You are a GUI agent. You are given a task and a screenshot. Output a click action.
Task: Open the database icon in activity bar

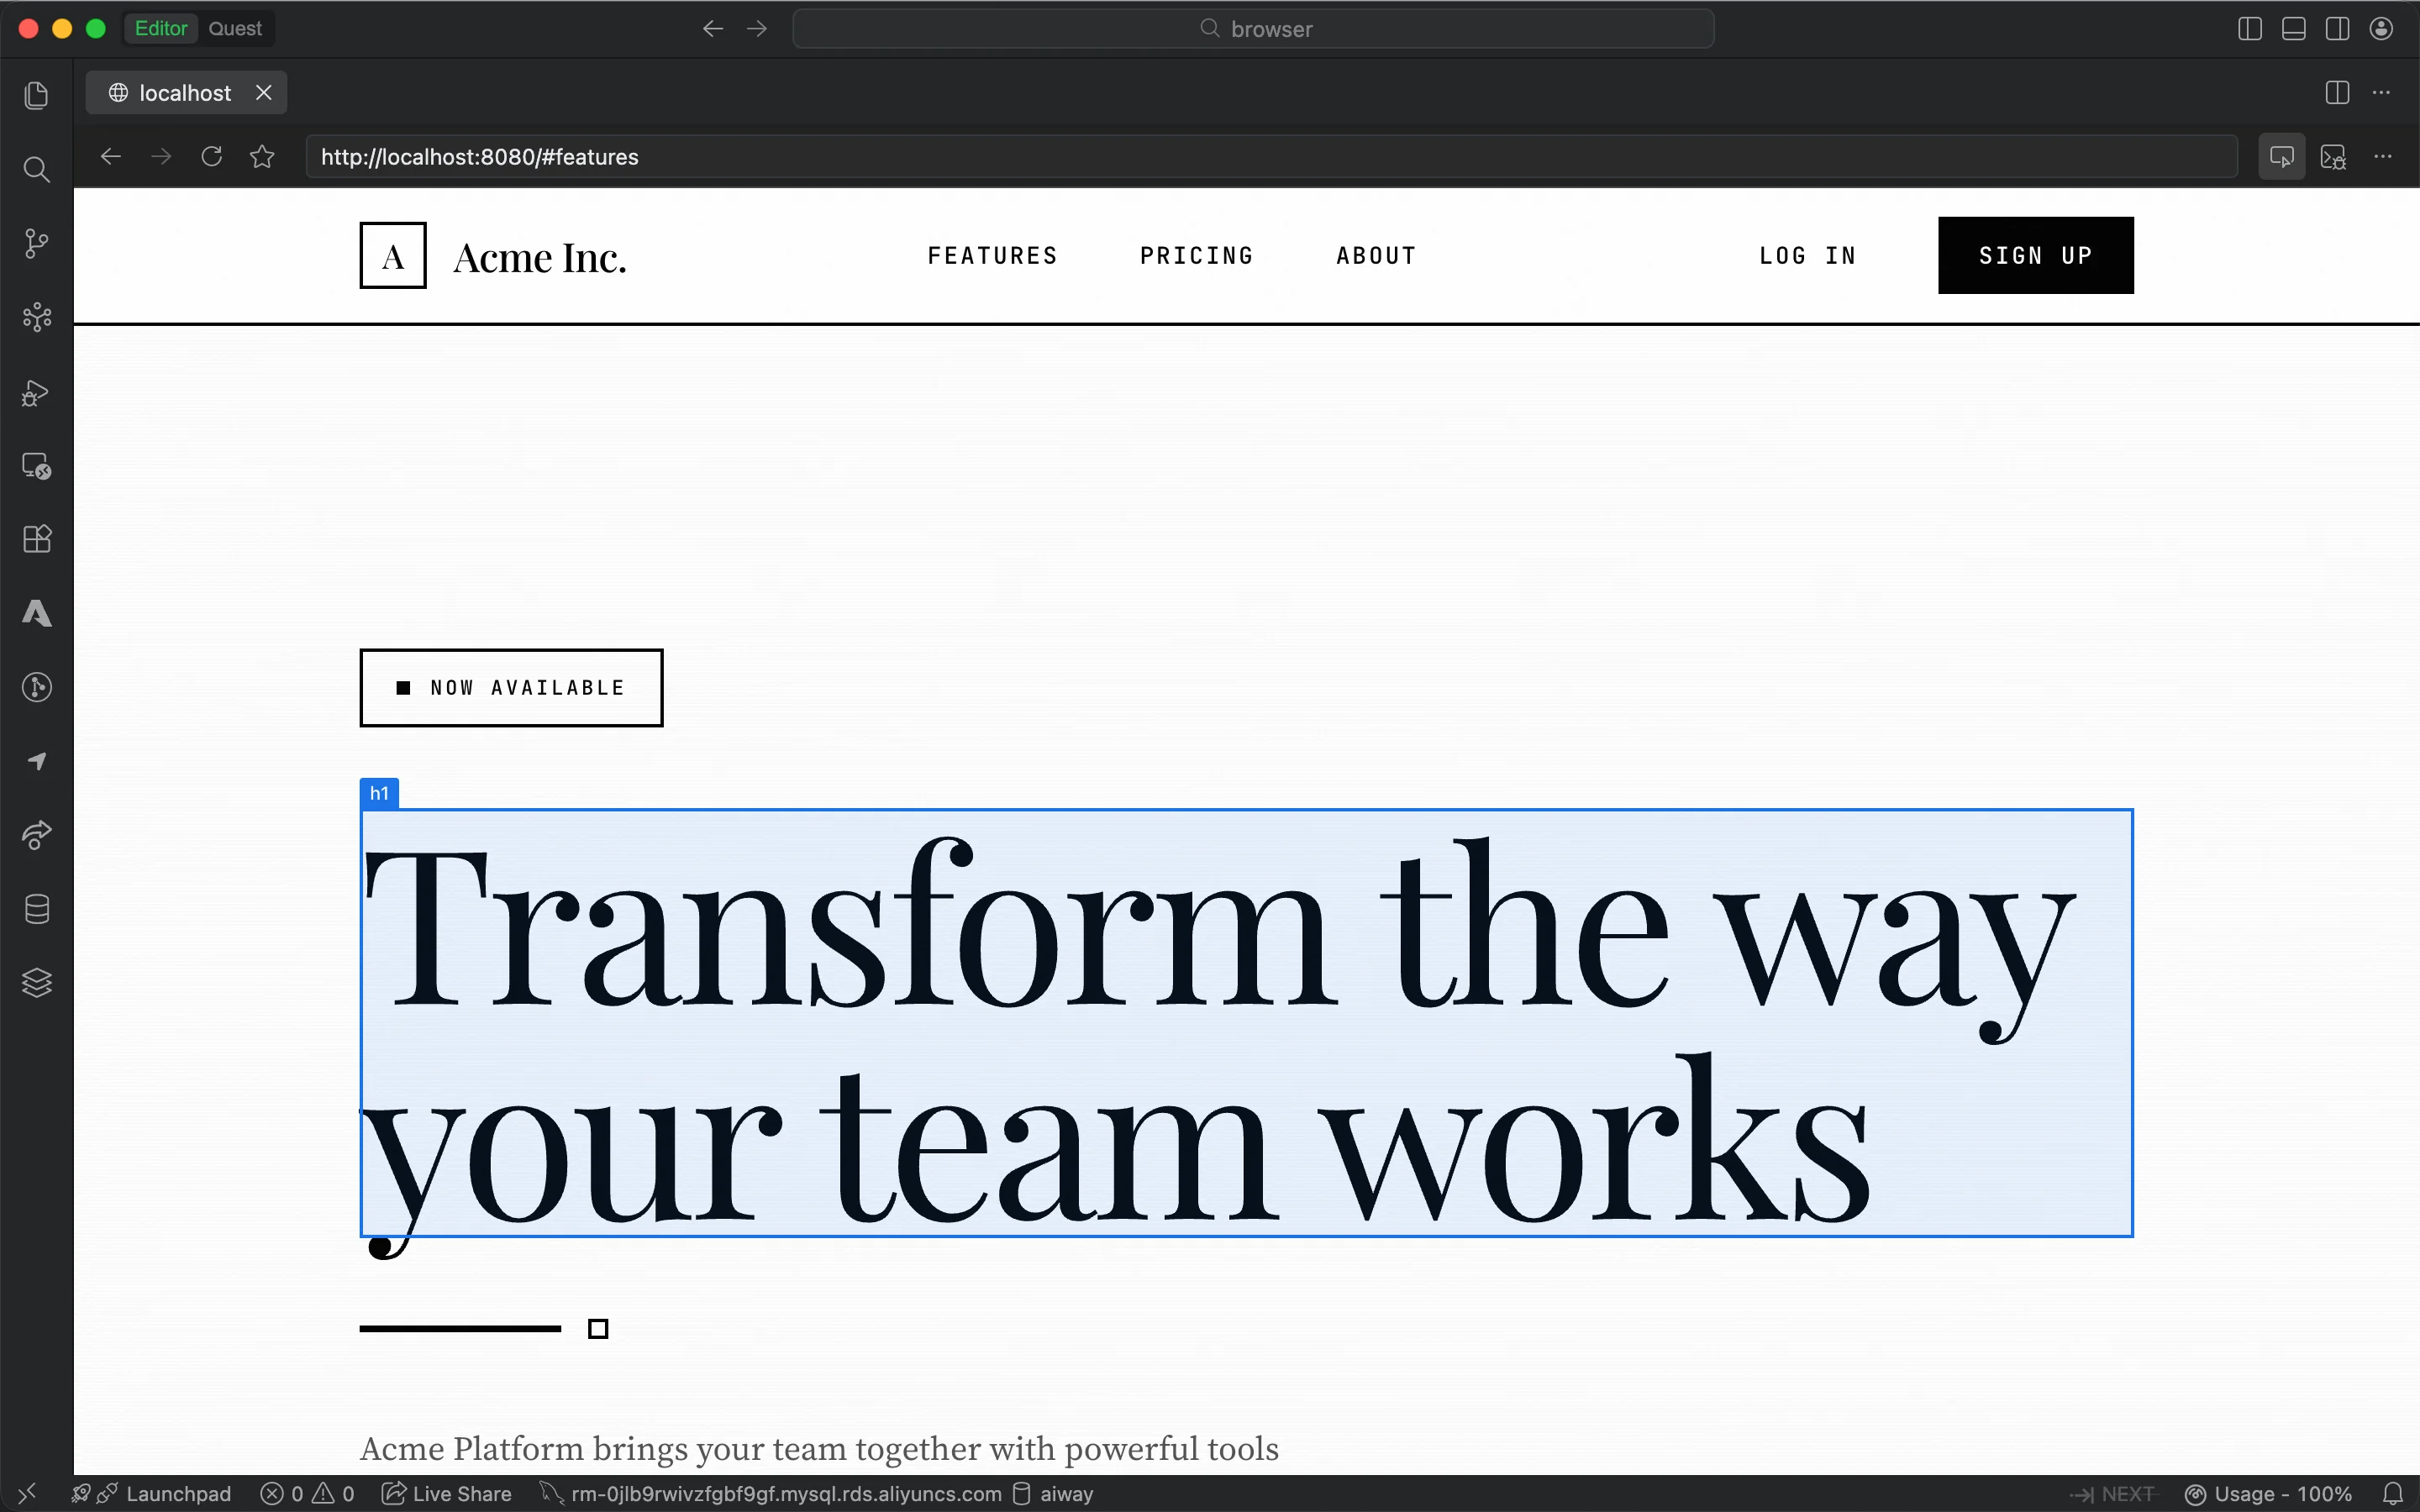(x=37, y=909)
